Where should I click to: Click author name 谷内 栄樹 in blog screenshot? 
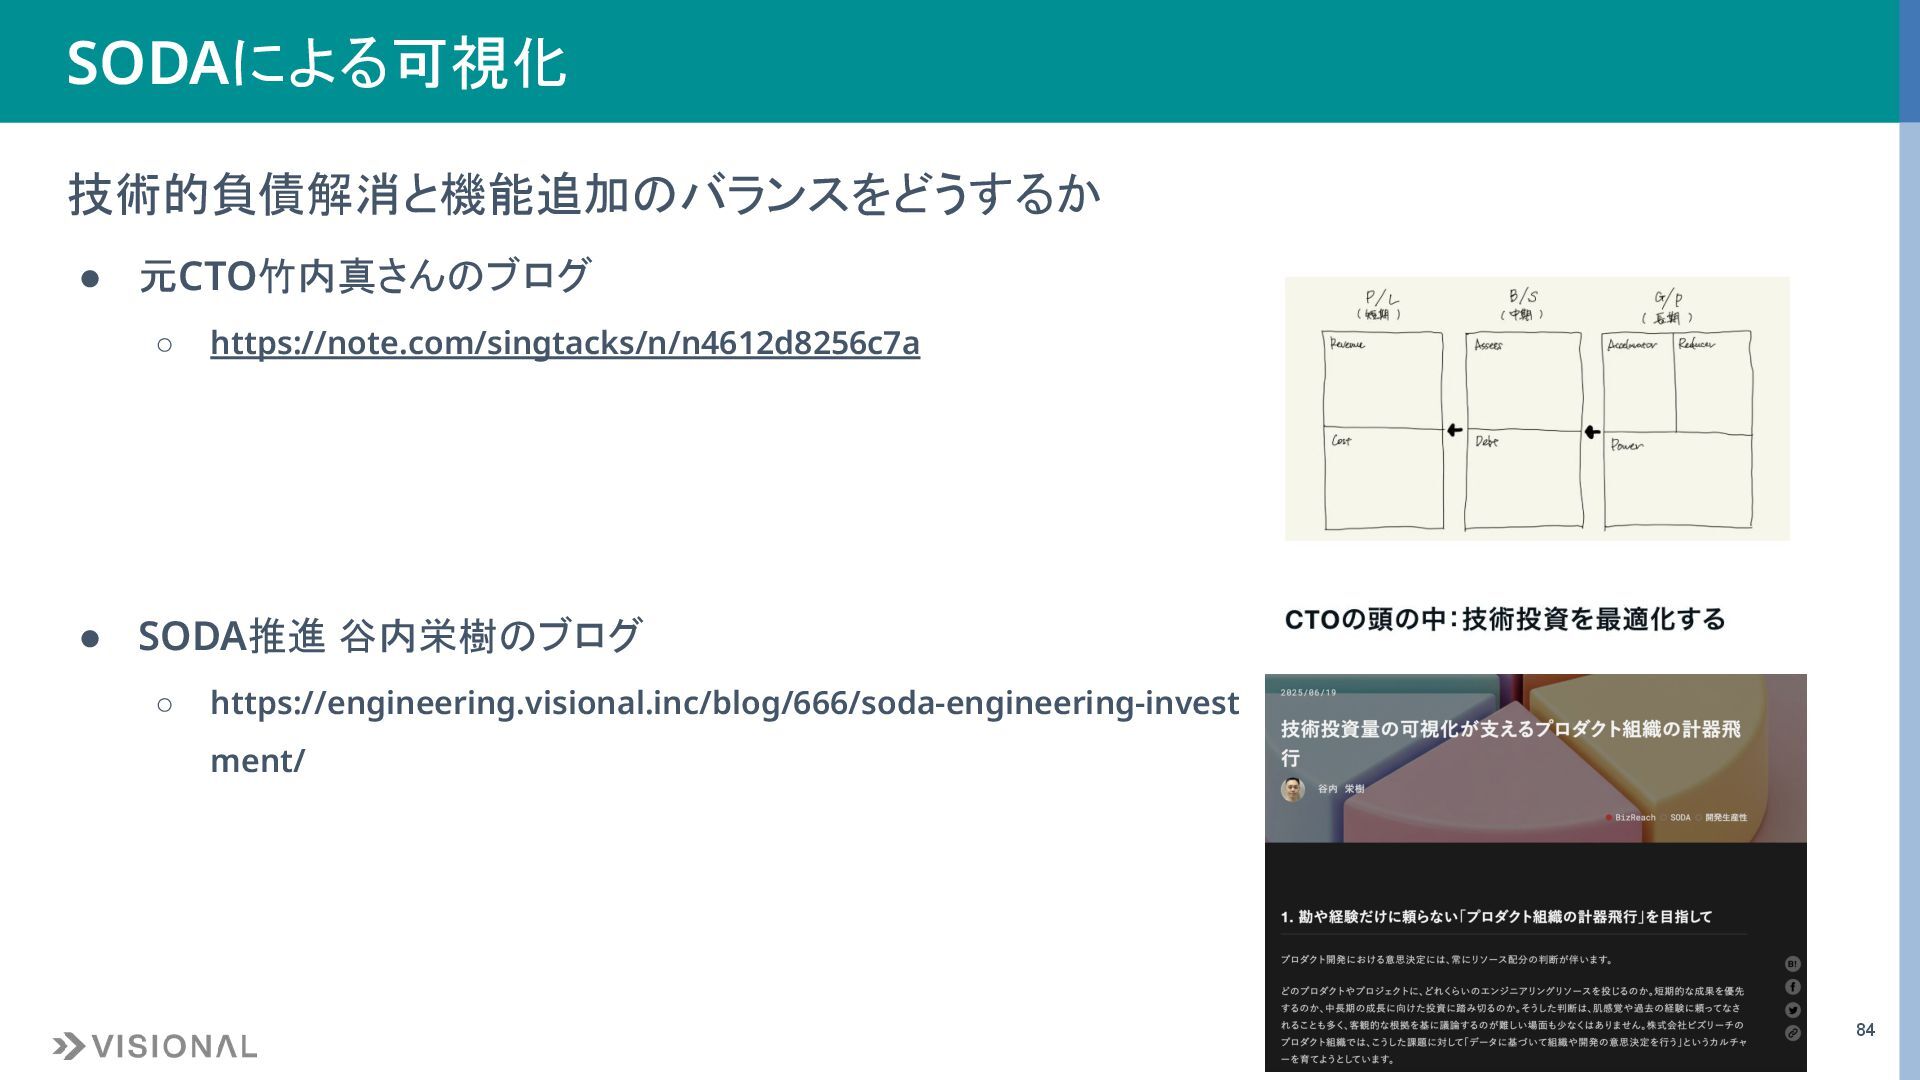click(1340, 789)
